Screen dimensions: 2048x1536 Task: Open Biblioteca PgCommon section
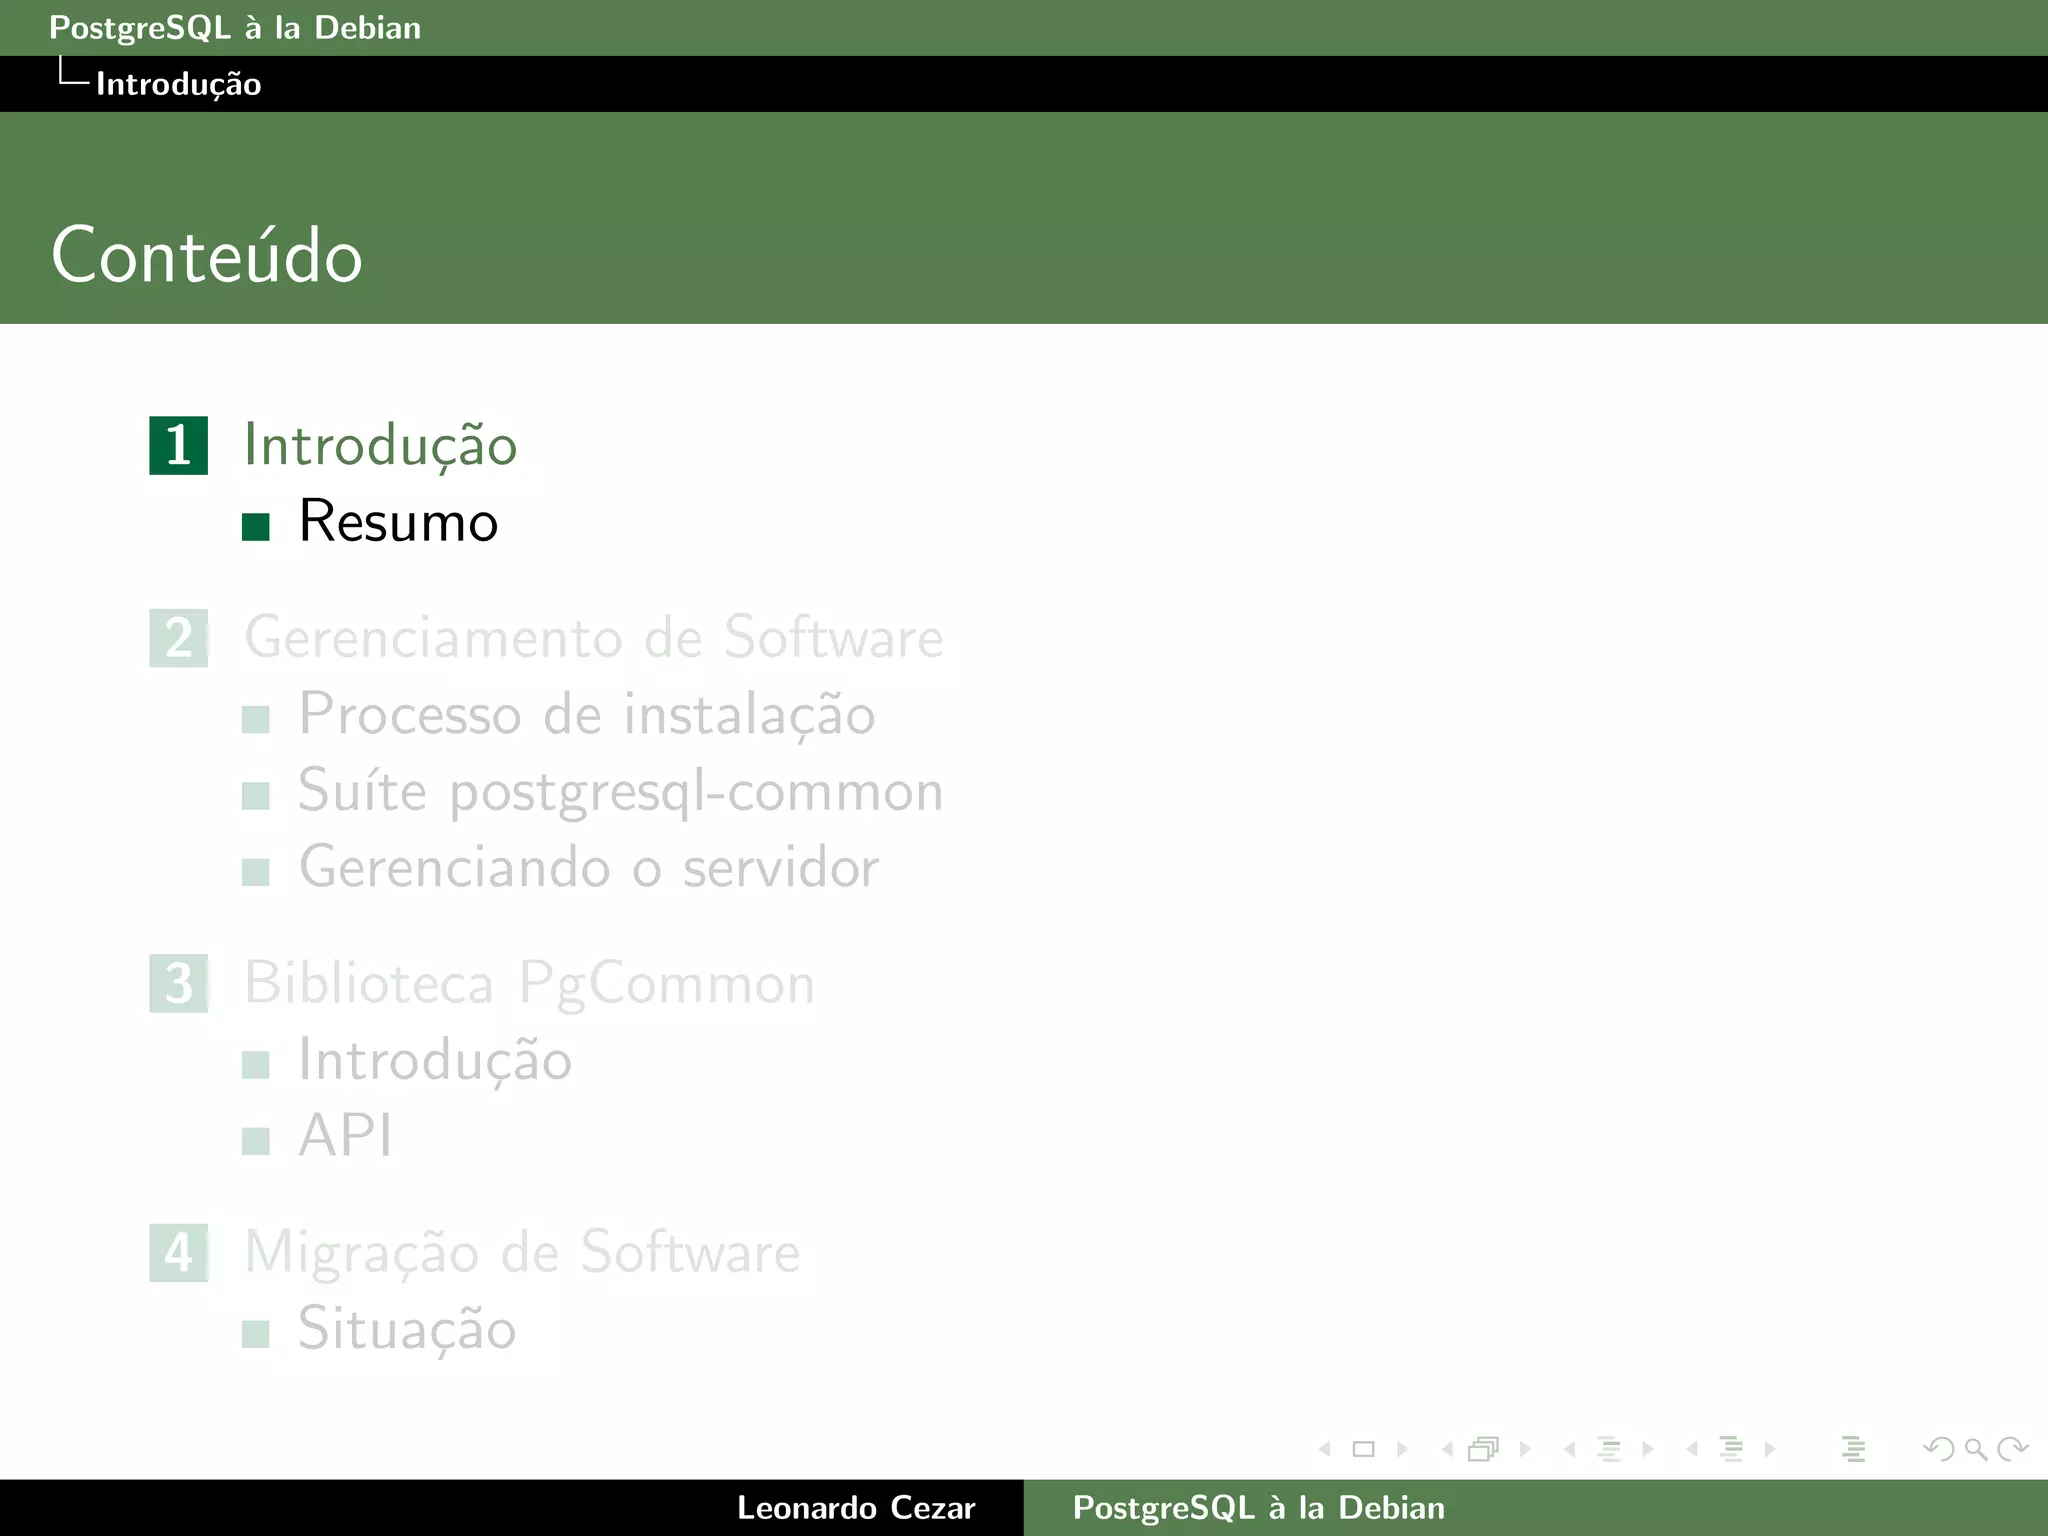click(530, 983)
